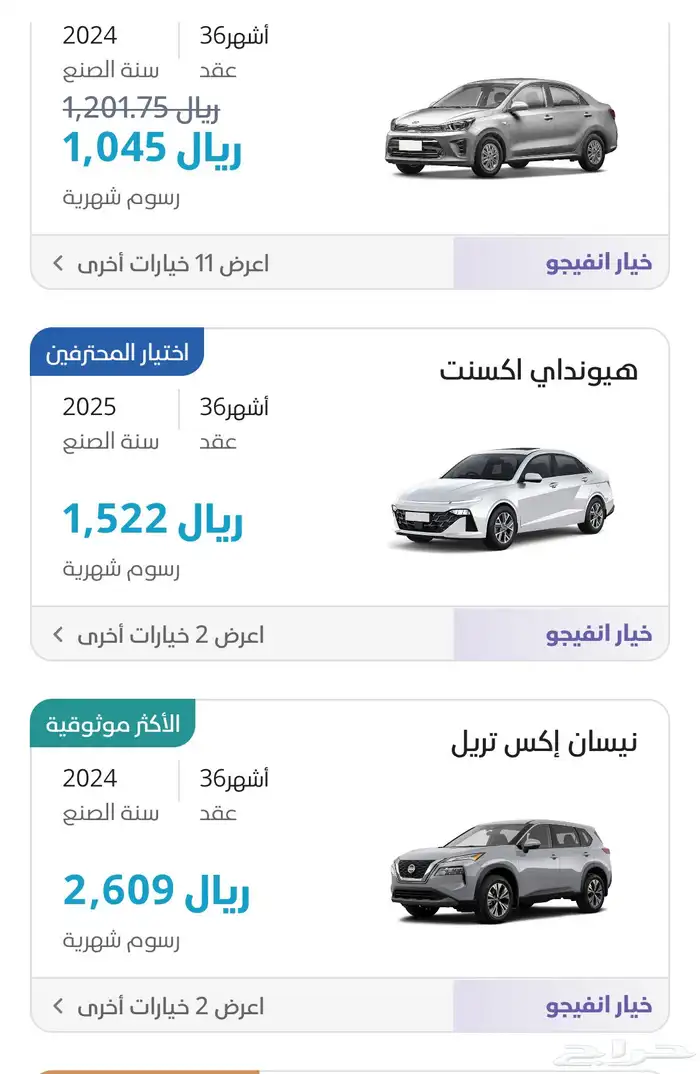The height and width of the screenshot is (1074, 700).
Task: Open the white Hyundai Accent image
Action: [x=501, y=498]
